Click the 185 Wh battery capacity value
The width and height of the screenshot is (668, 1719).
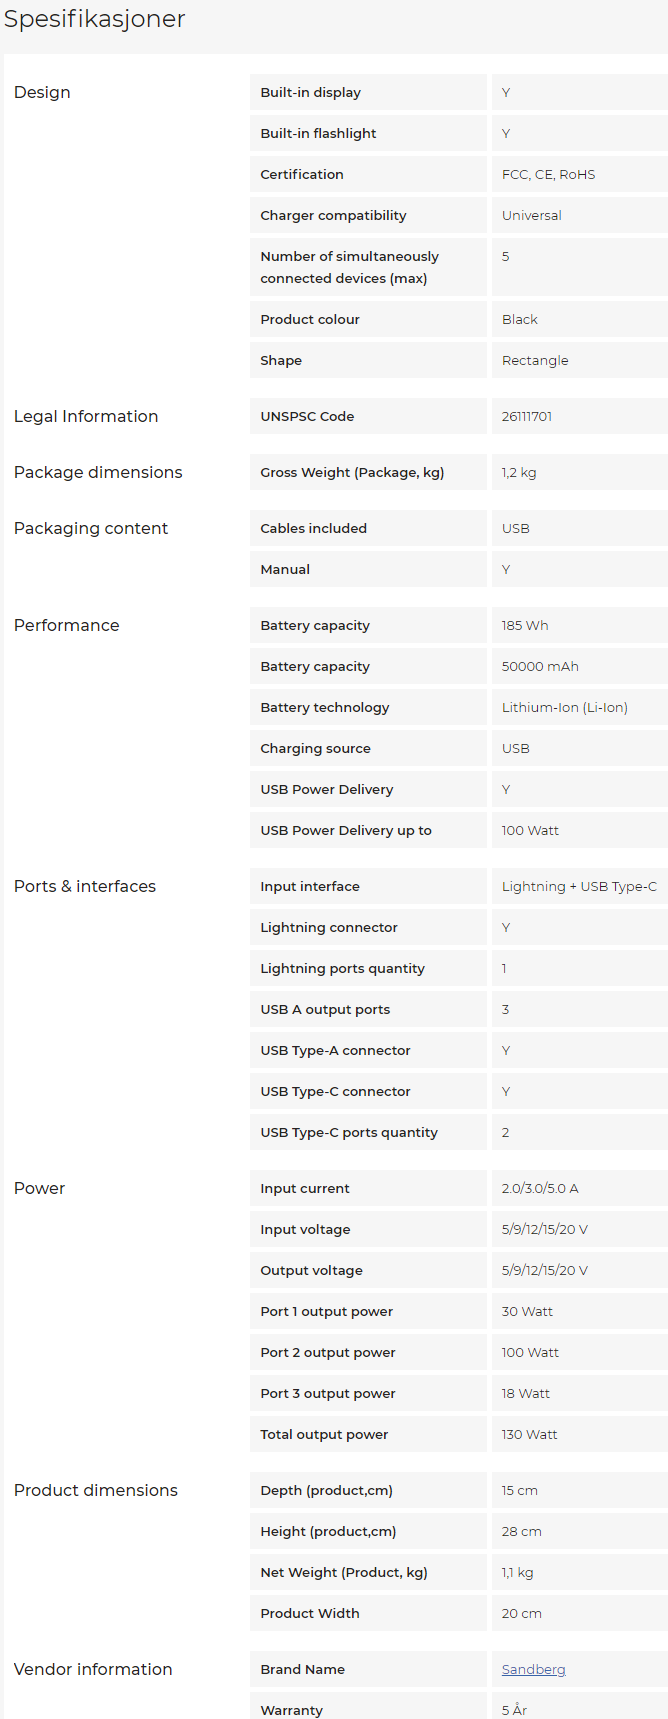pos(525,625)
